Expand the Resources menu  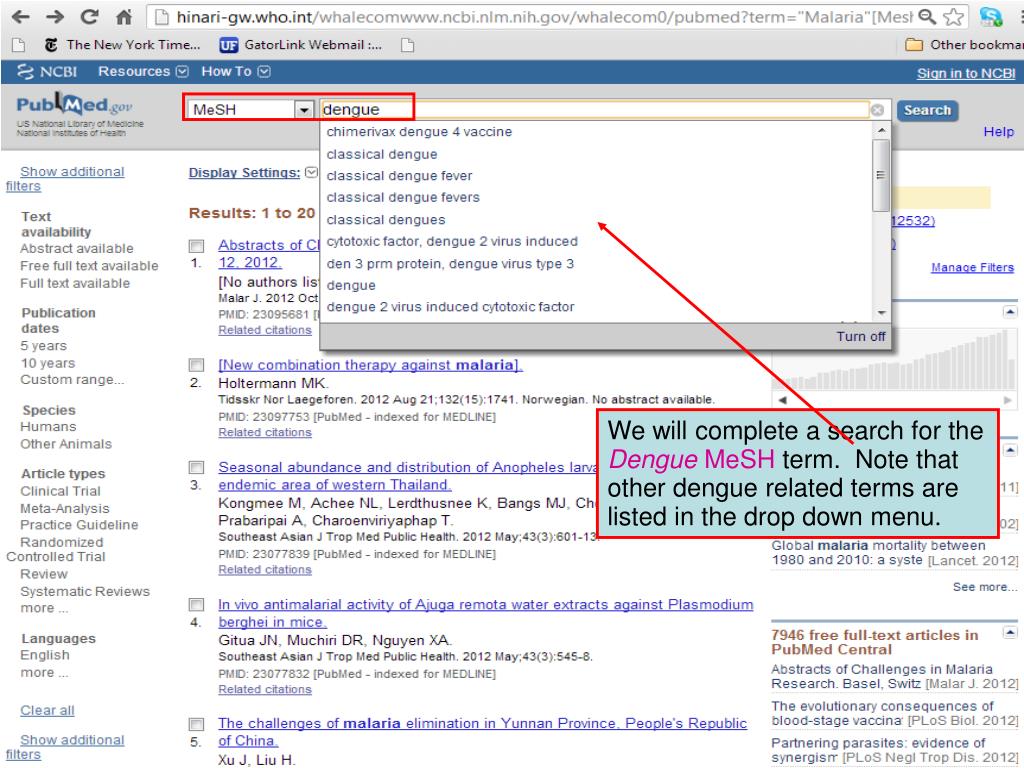143,71
